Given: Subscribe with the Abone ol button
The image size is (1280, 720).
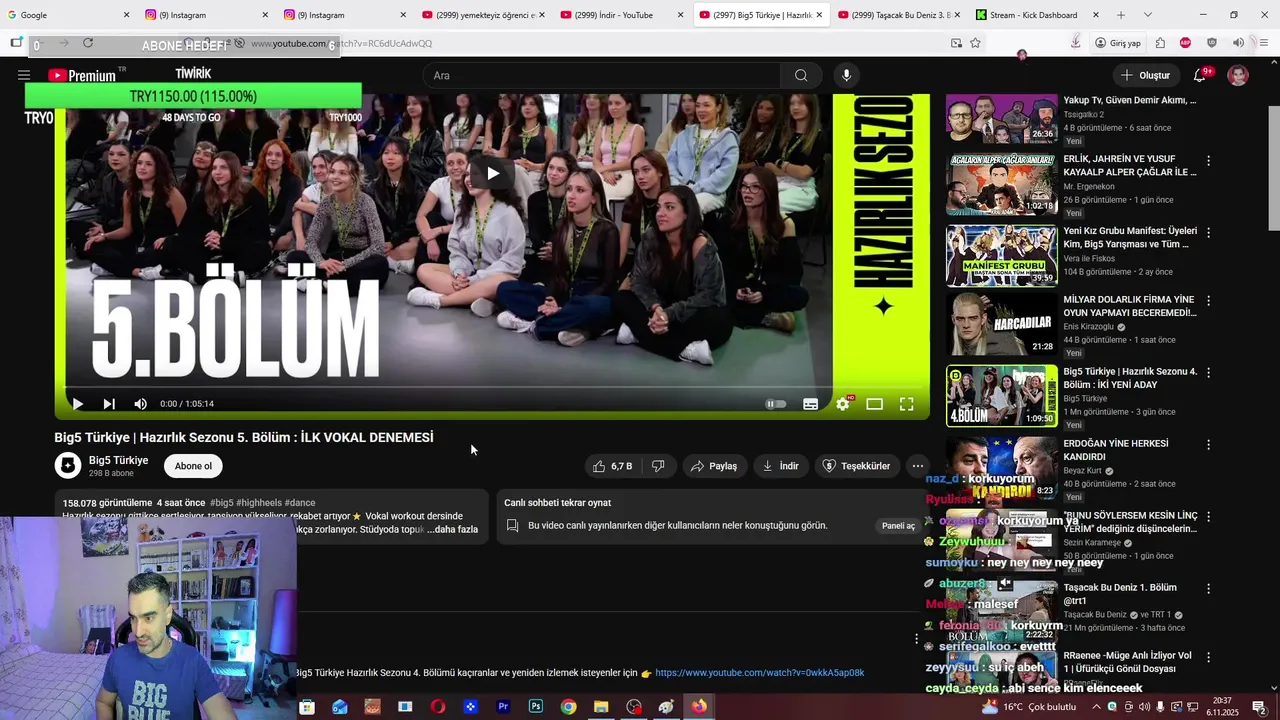Looking at the screenshot, I should click(193, 466).
